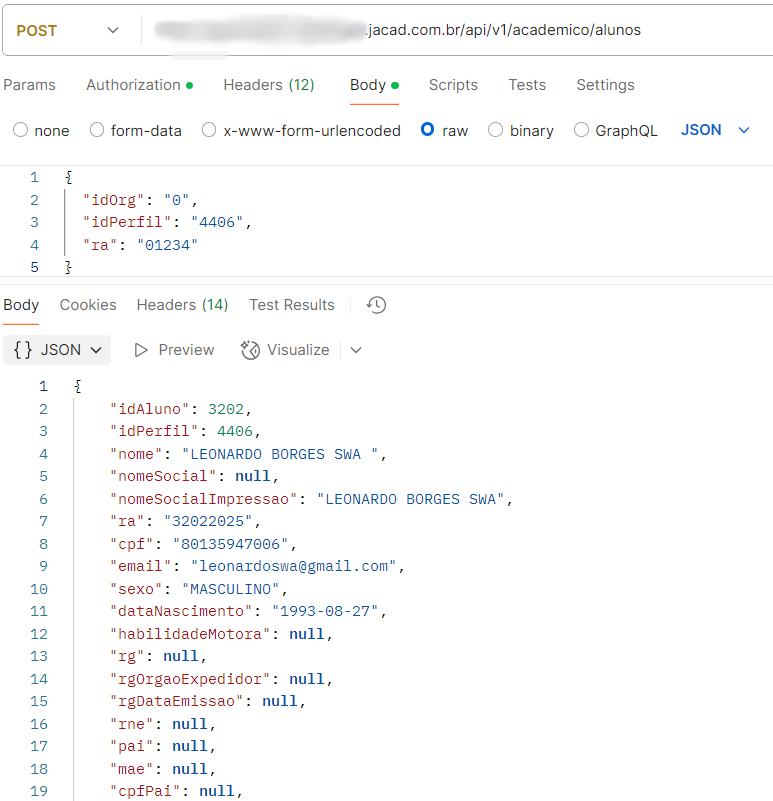This screenshot has width=773, height=801.
Task: Click the "nome" value LEONARDO BORGES SWA
Action: (280, 454)
